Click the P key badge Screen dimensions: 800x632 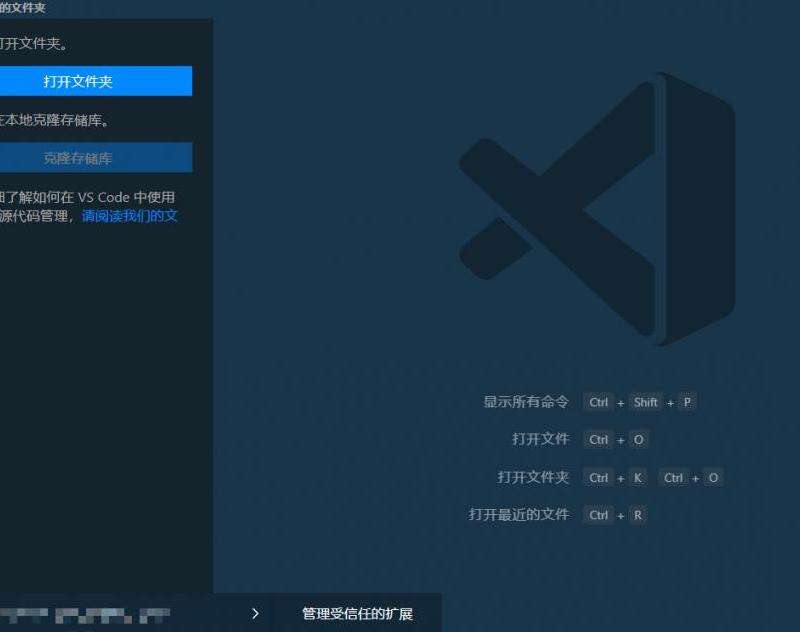[x=687, y=402]
